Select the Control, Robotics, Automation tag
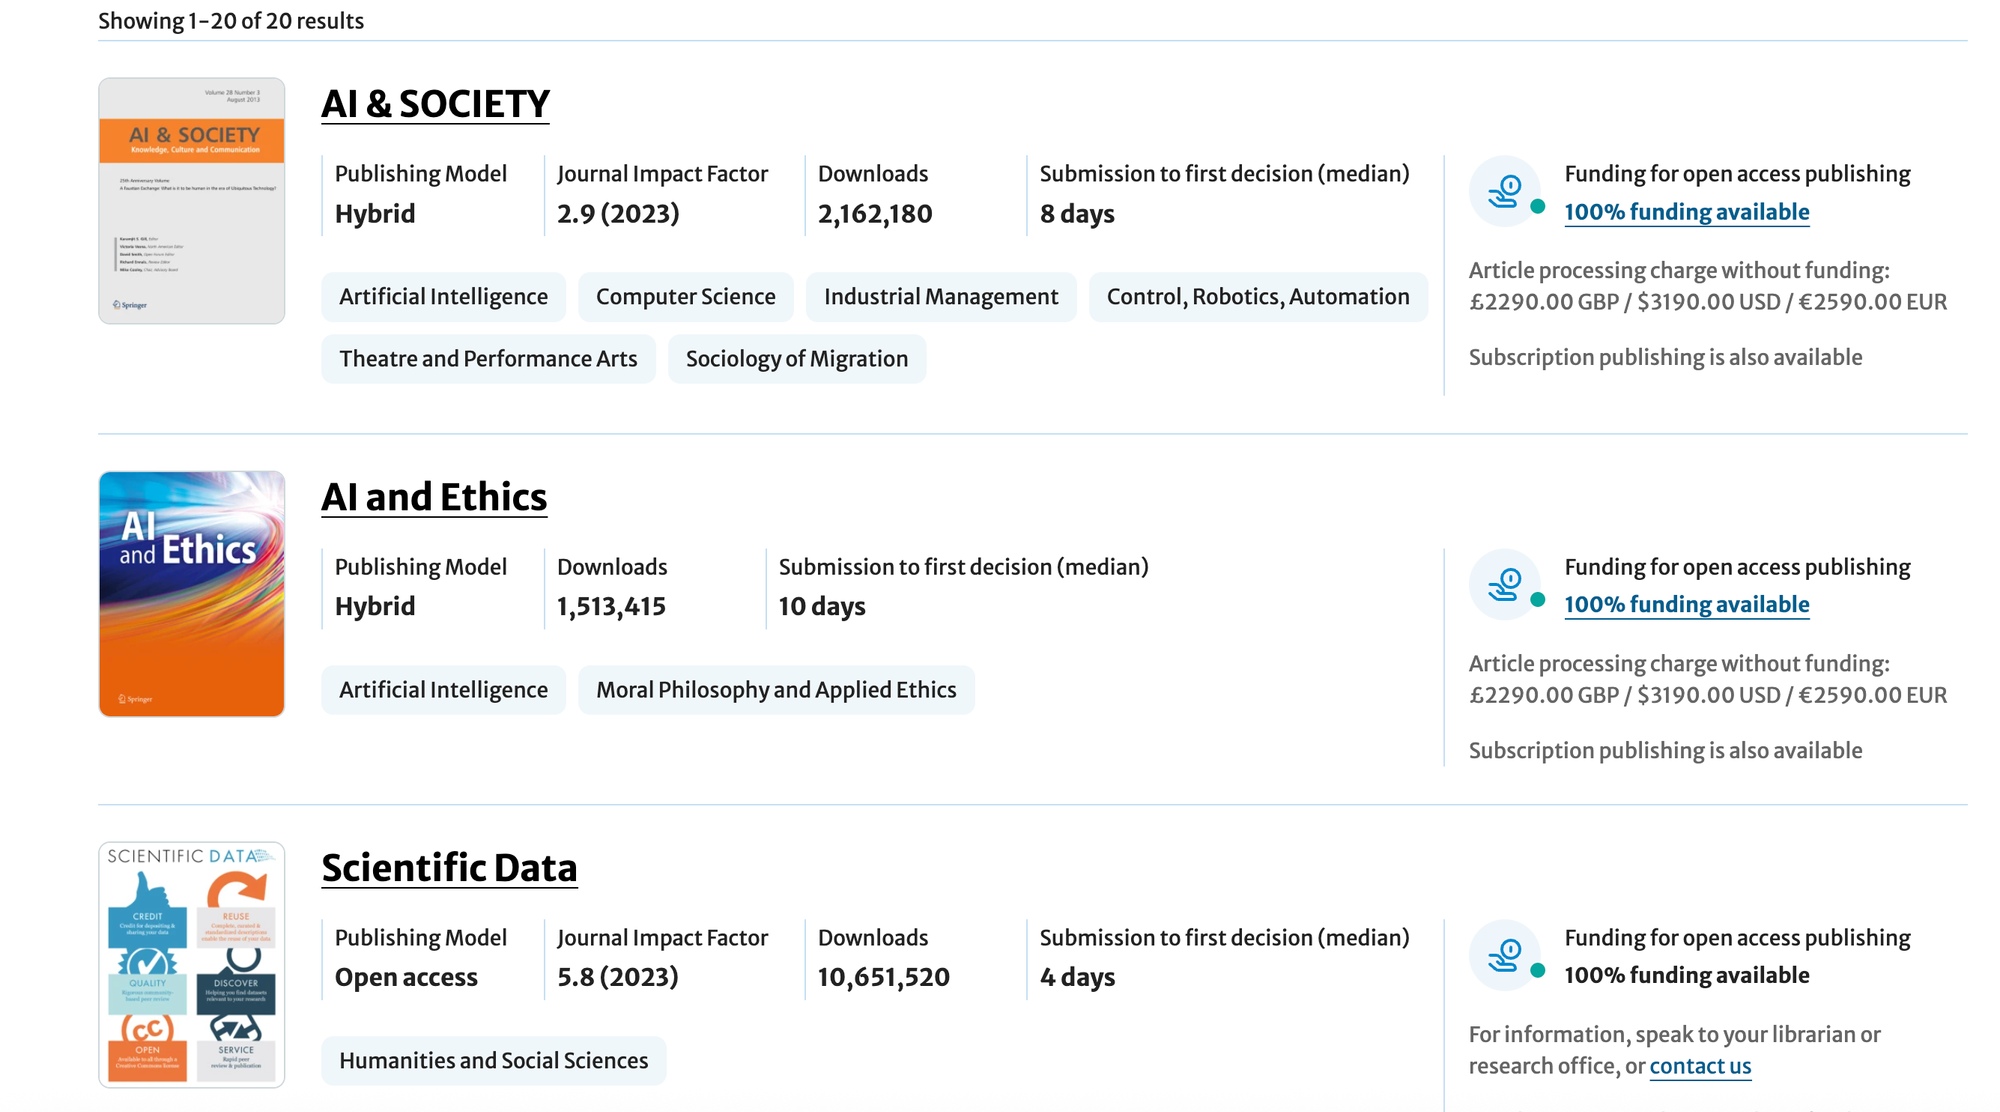The width and height of the screenshot is (2000, 1112). click(1258, 297)
